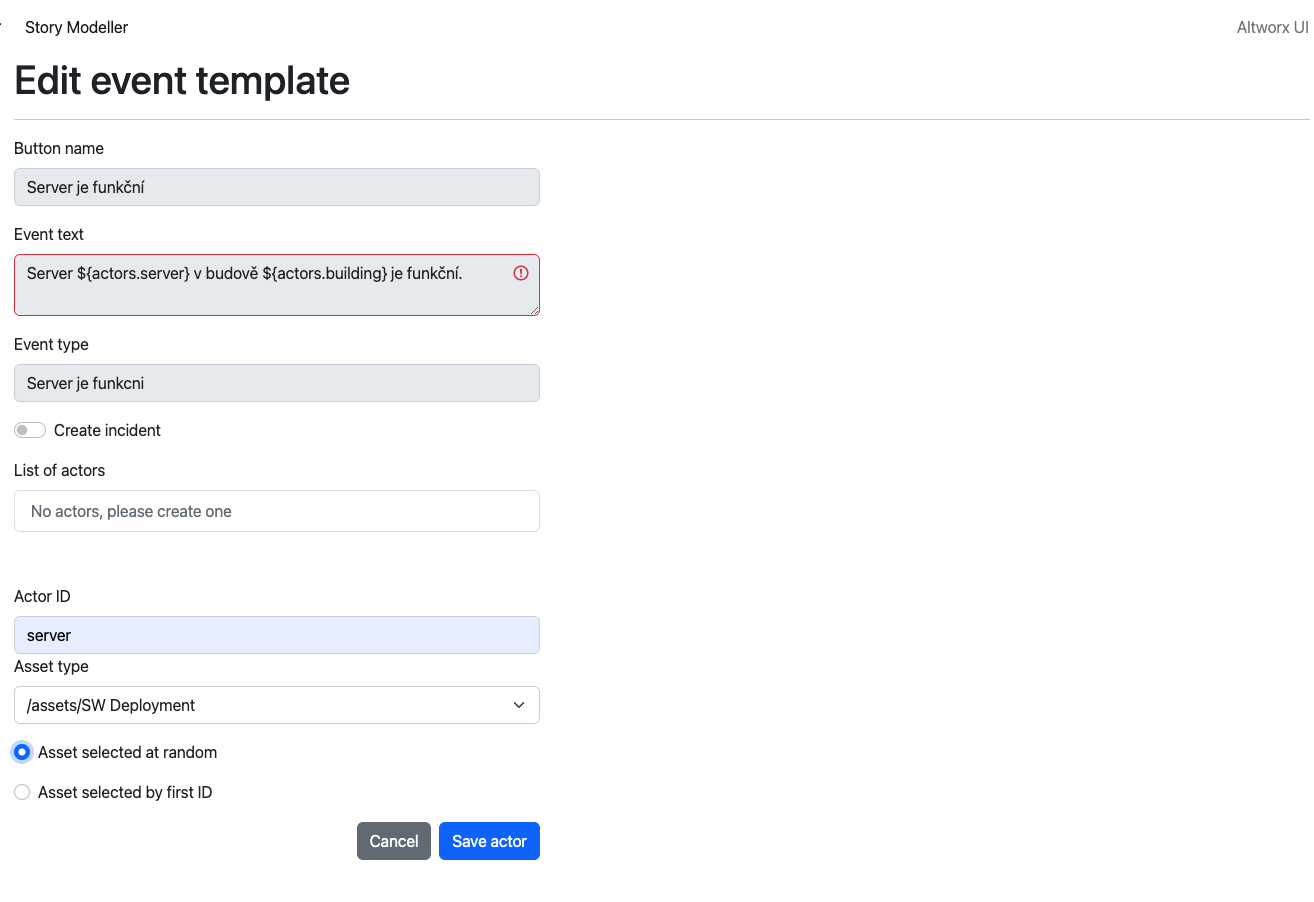1314x902 pixels.
Task: Click the Edit event template heading
Action: (x=182, y=80)
